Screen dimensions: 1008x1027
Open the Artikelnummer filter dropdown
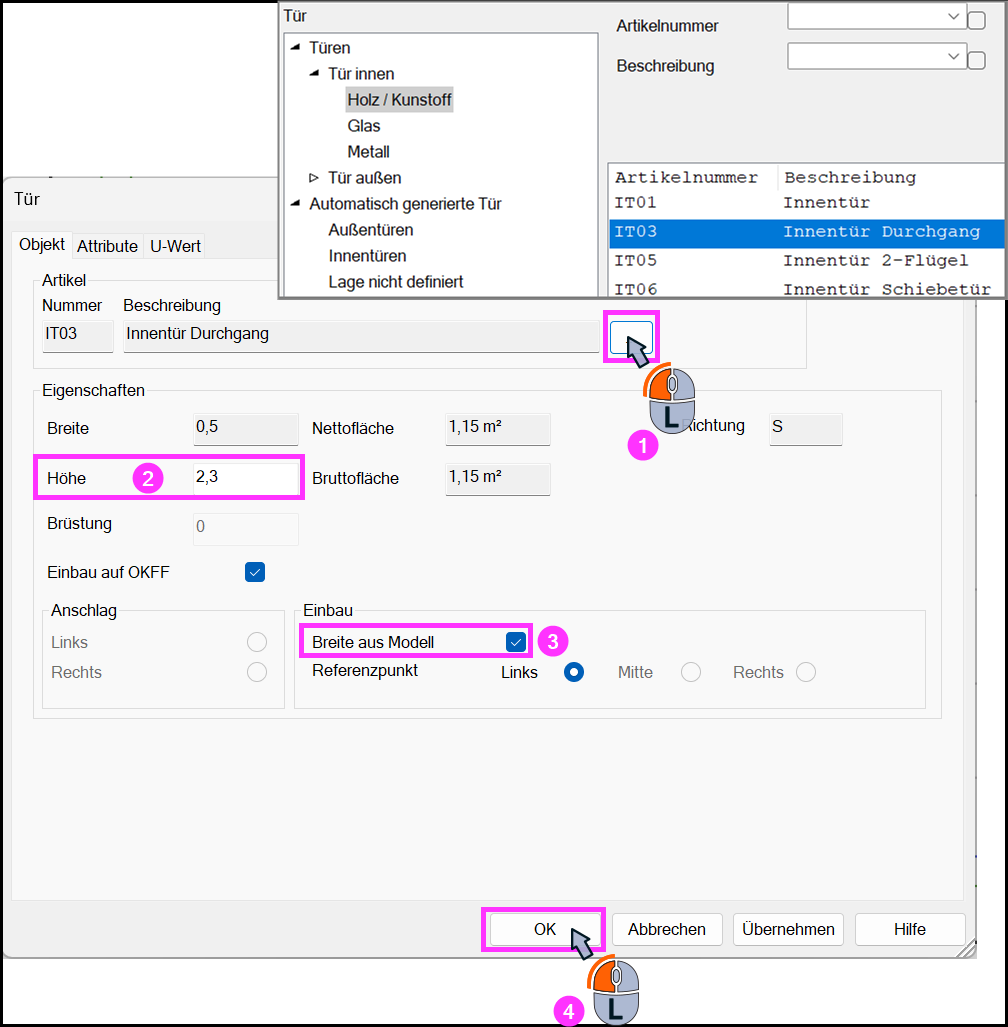tap(876, 17)
